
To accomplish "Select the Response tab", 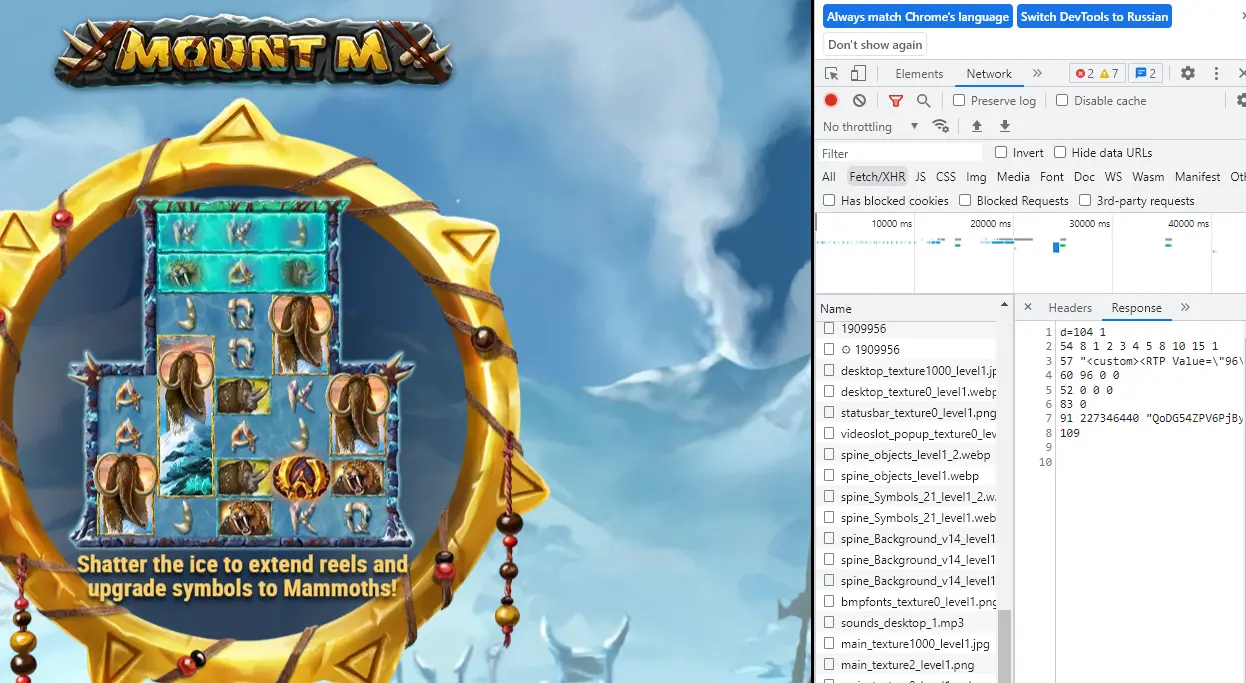I will click(1137, 308).
